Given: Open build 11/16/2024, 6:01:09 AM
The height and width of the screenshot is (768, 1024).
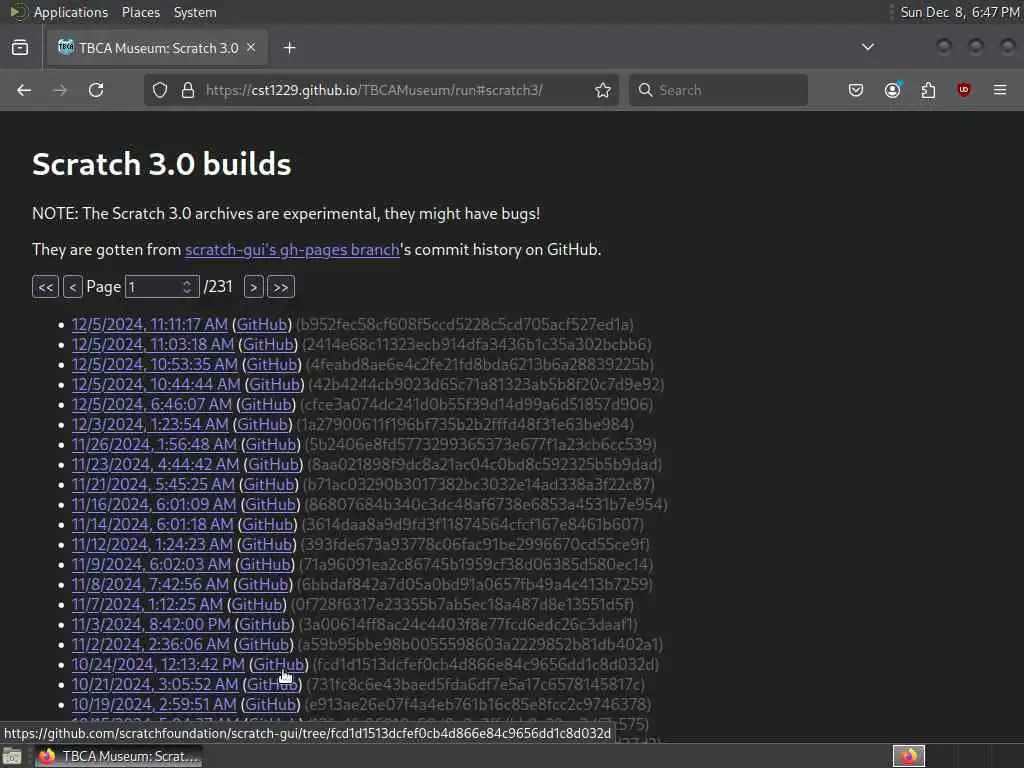Looking at the screenshot, I should tap(154, 504).
